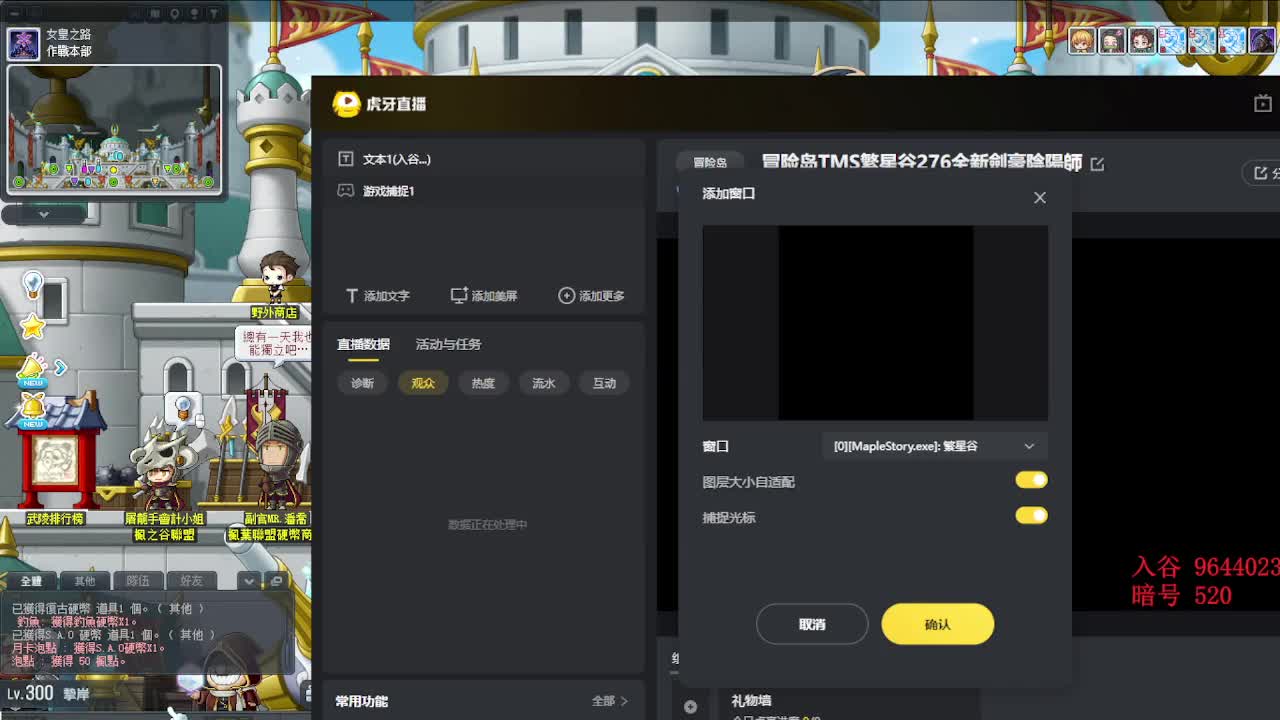Collapse the minimap using the chevron below it
The image size is (1280, 720).
pos(43,214)
